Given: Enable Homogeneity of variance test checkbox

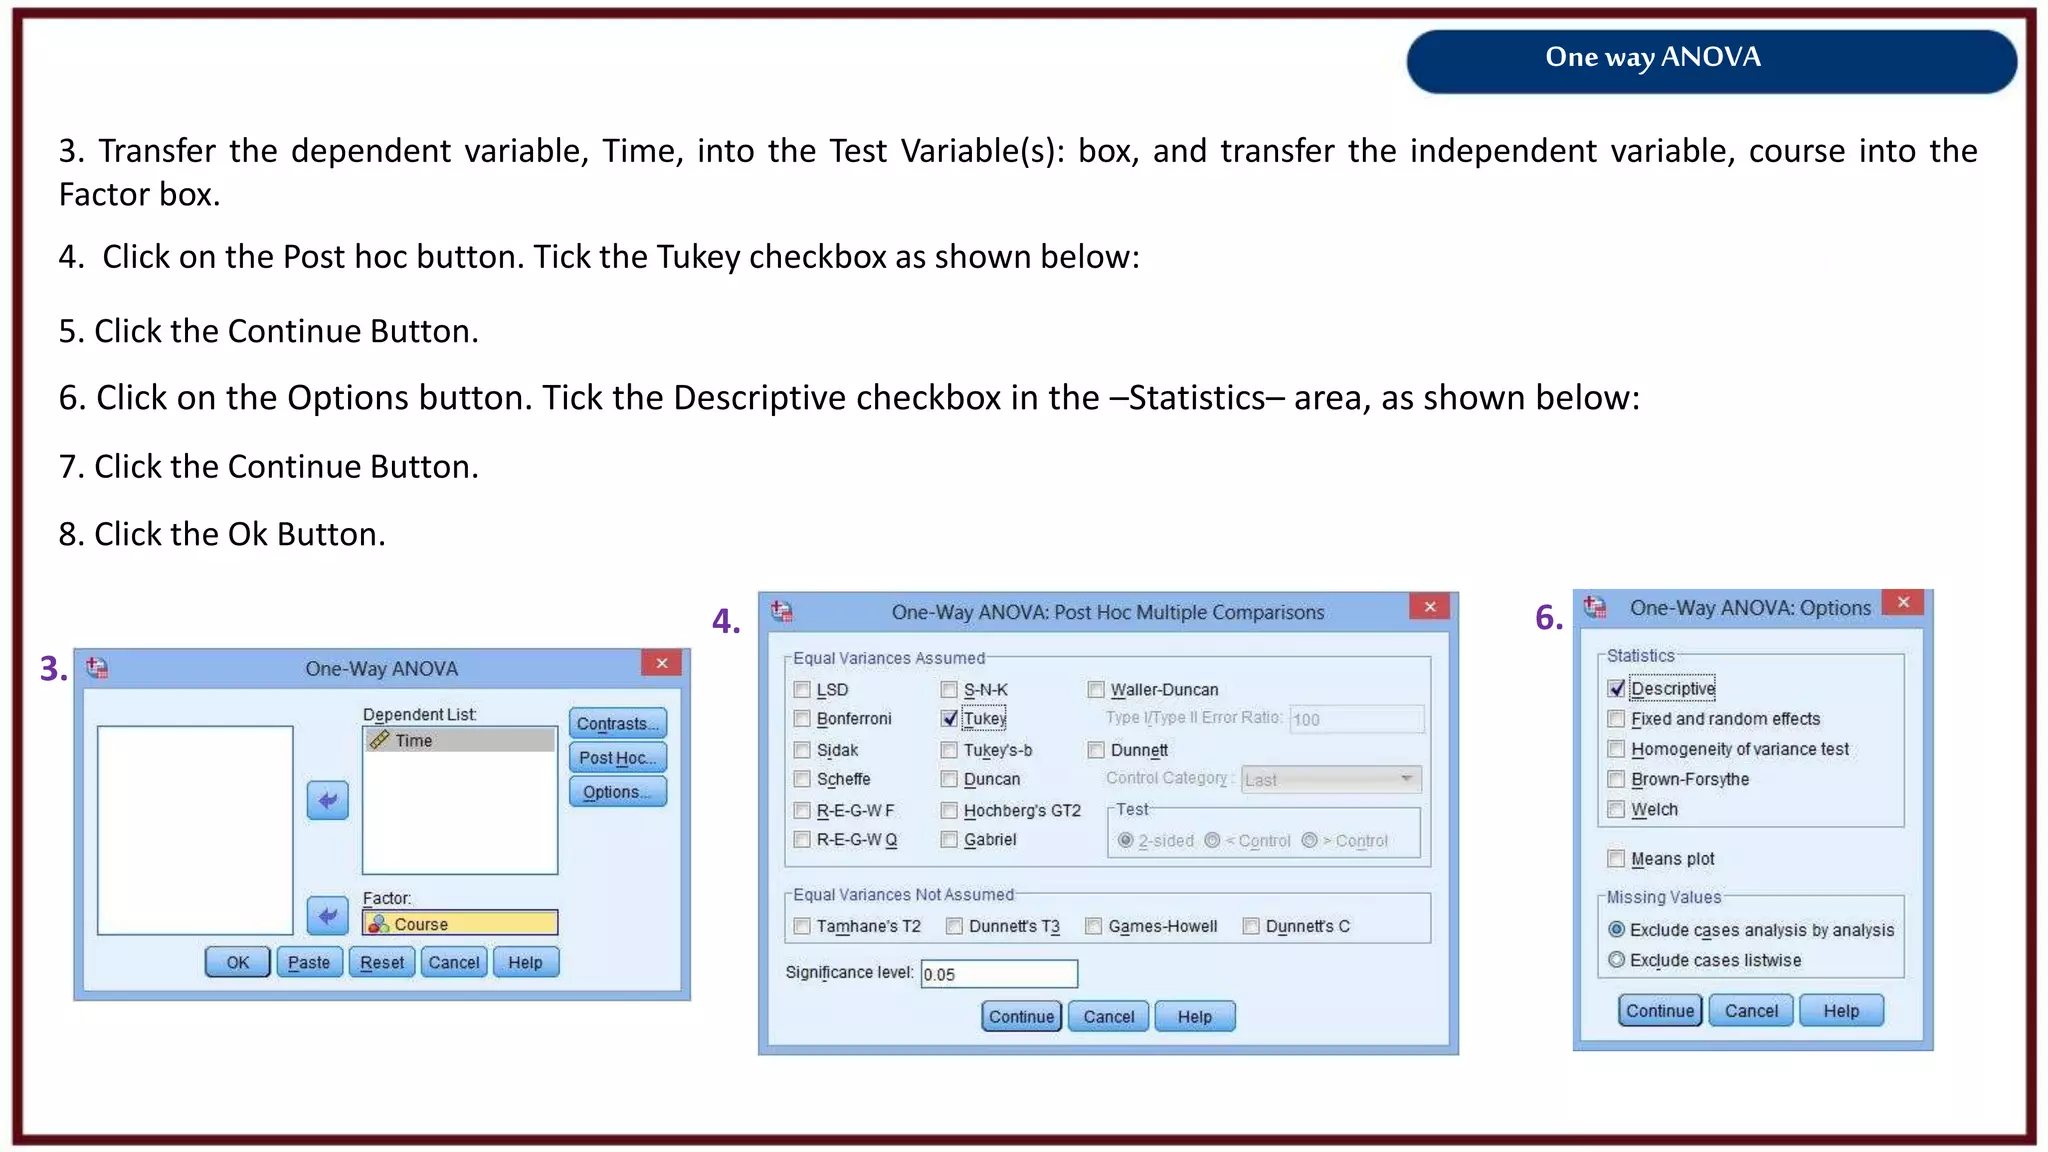Looking at the screenshot, I should click(1616, 748).
